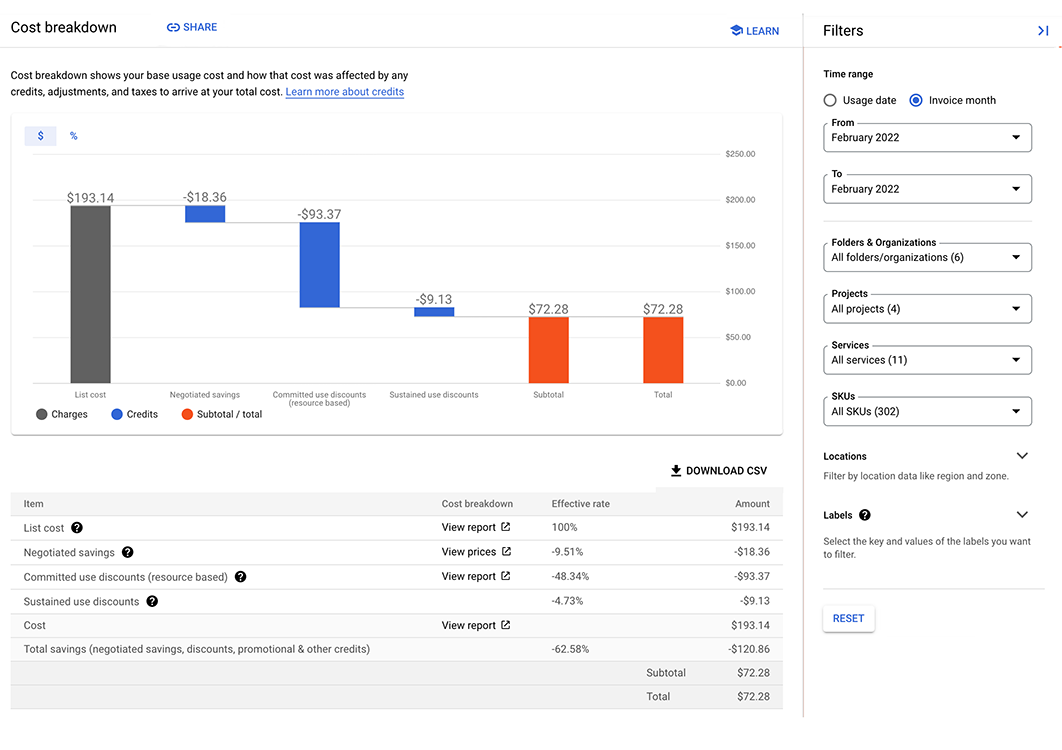Open View report for Committed use discounts
The width and height of the screenshot is (1062, 750).
475,576
